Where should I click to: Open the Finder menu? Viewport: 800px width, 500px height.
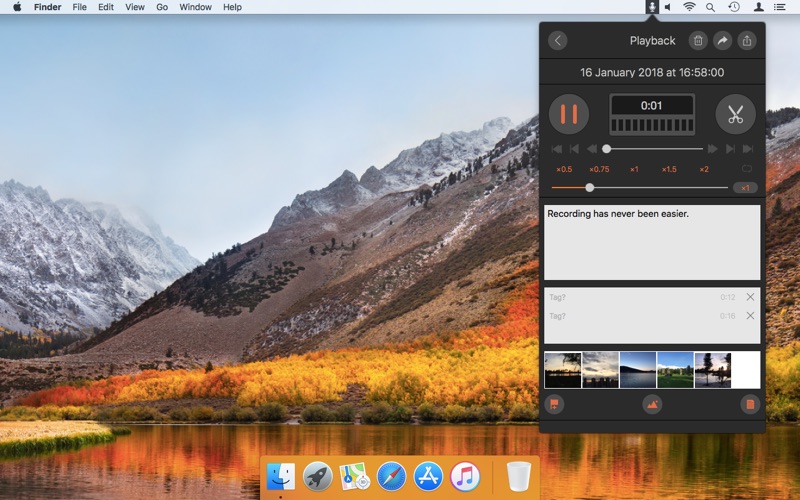click(x=47, y=7)
